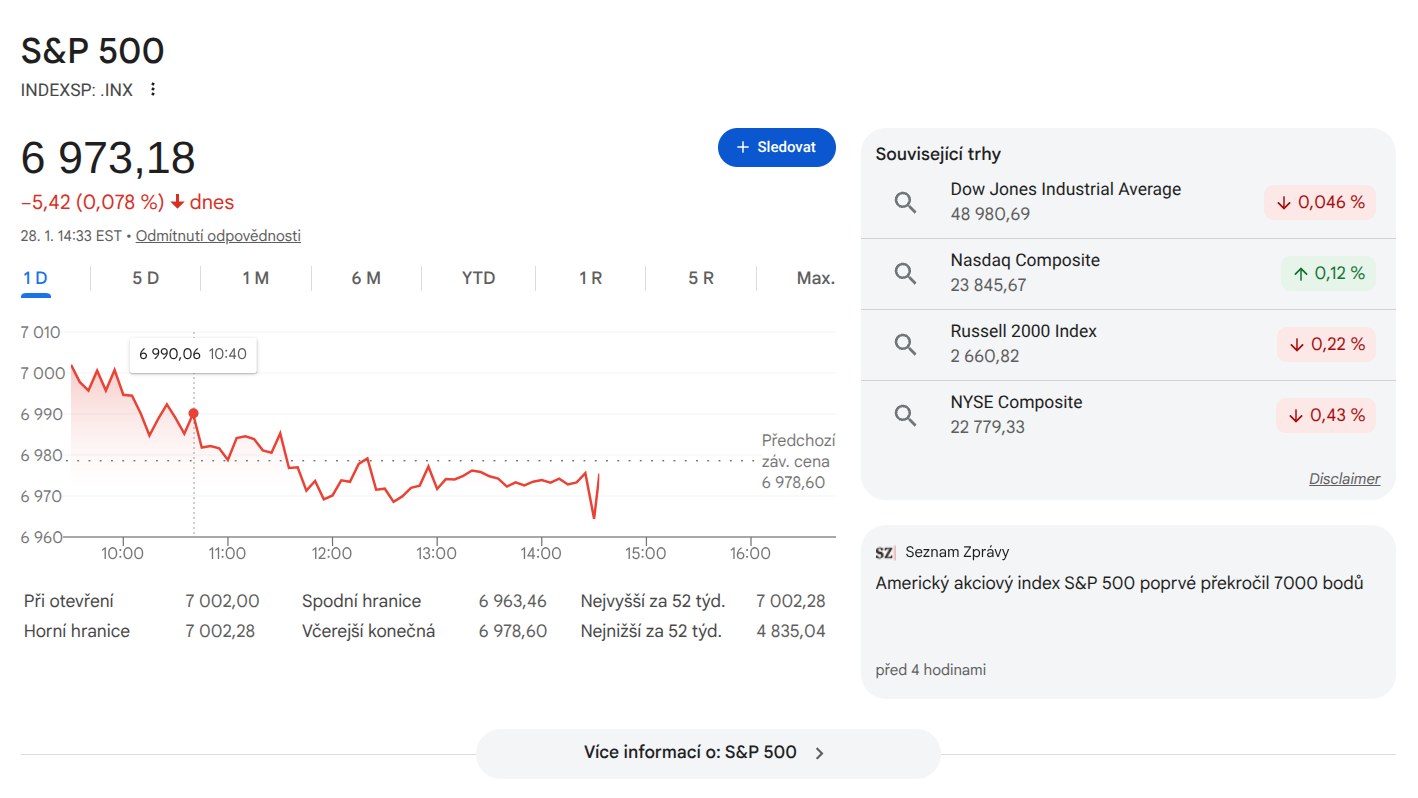Select the 1 D chart range tab
Screen dimensions: 1418x798
(36, 278)
